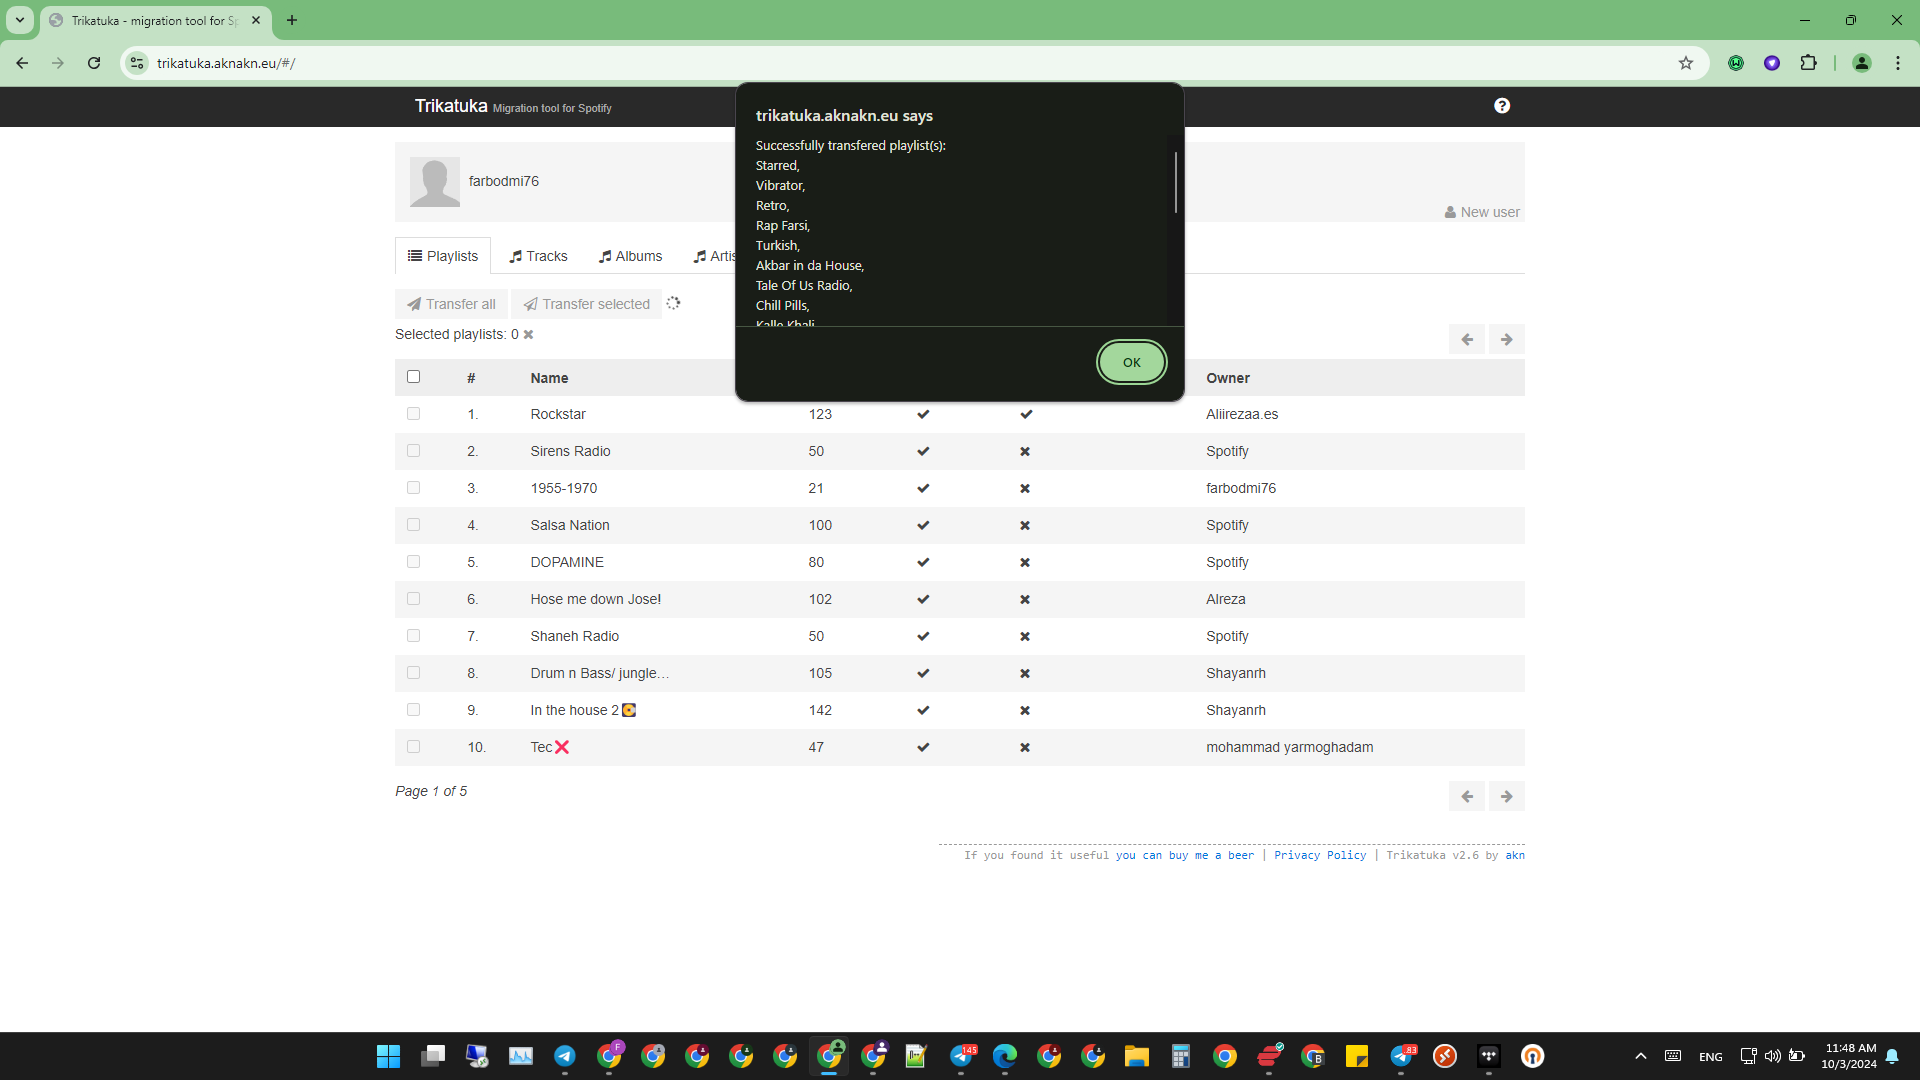Viewport: 1920px width, 1080px height.
Task: Open Microsoft Edge from the taskbar
Action: tap(1005, 1056)
